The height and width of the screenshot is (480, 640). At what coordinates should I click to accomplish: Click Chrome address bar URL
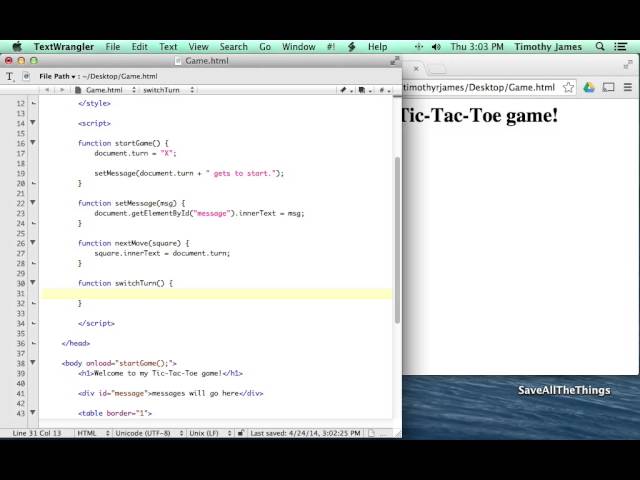tap(479, 87)
